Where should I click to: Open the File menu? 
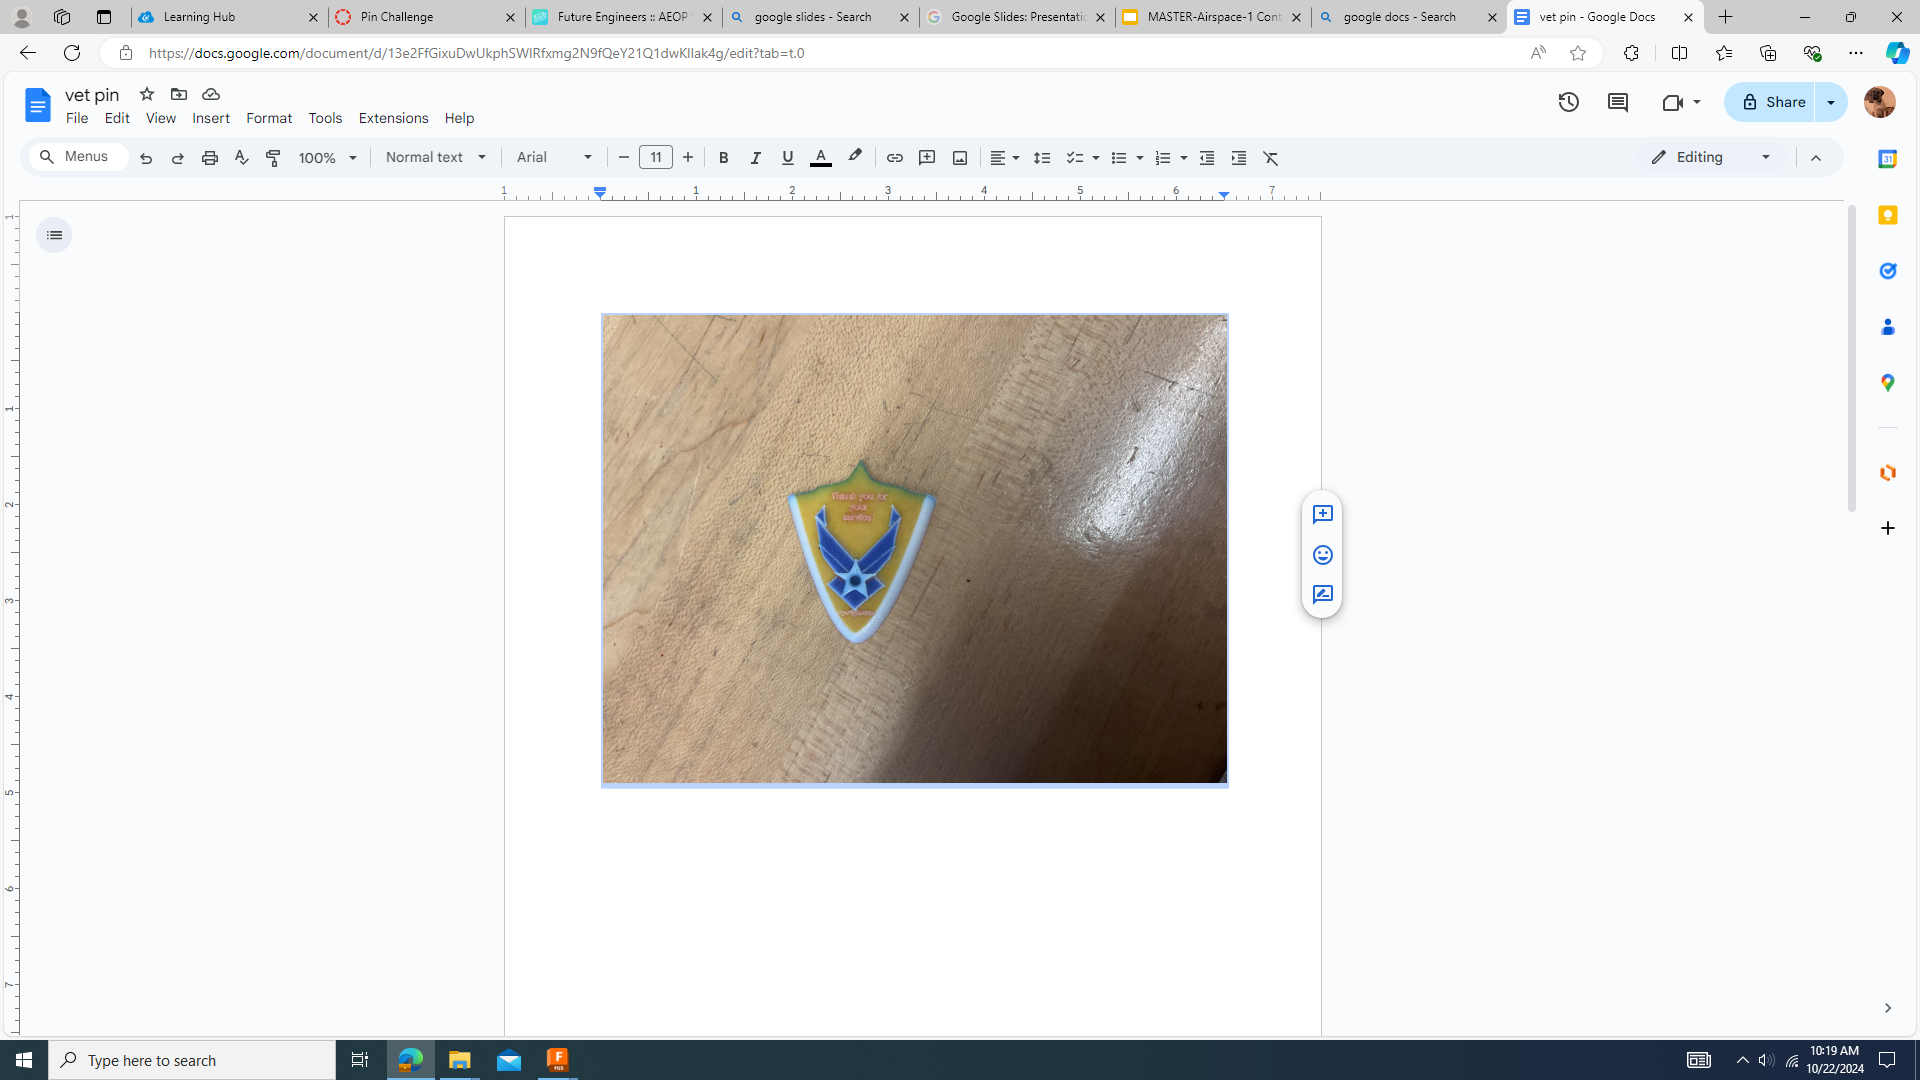[77, 118]
